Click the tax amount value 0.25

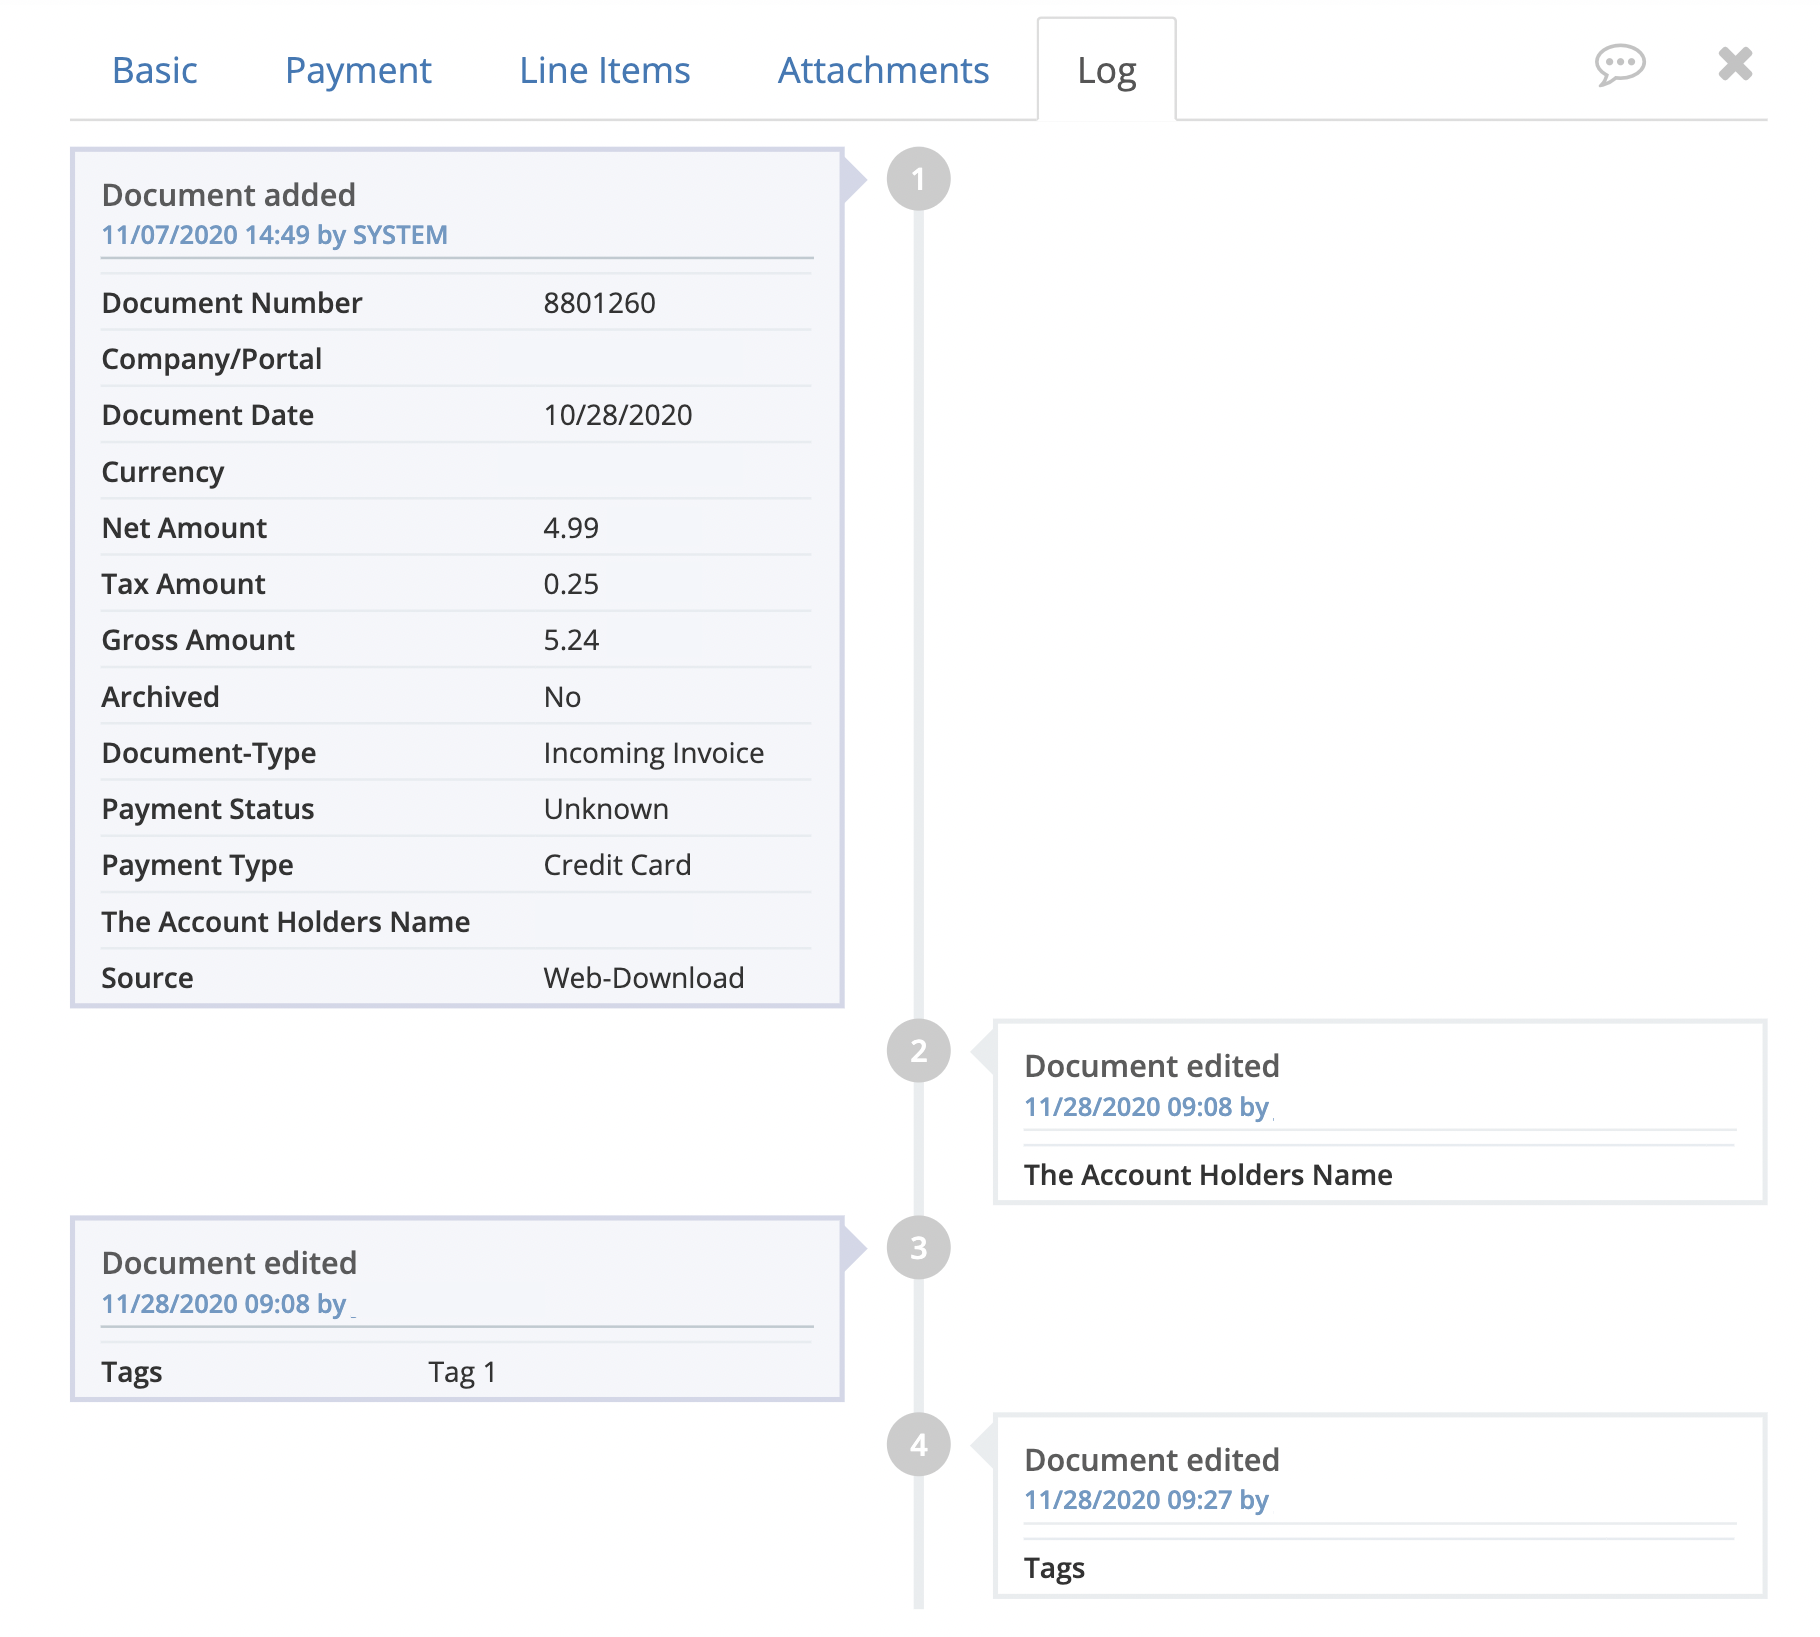(571, 584)
